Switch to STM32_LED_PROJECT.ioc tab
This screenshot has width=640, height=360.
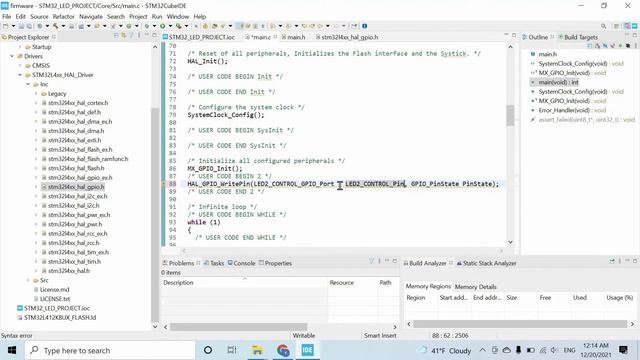pyautogui.click(x=199, y=37)
